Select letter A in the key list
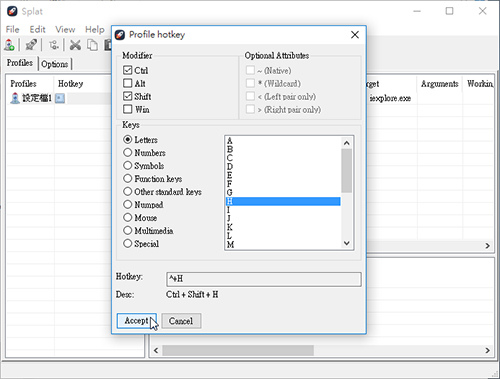The image size is (500, 379). coord(283,140)
